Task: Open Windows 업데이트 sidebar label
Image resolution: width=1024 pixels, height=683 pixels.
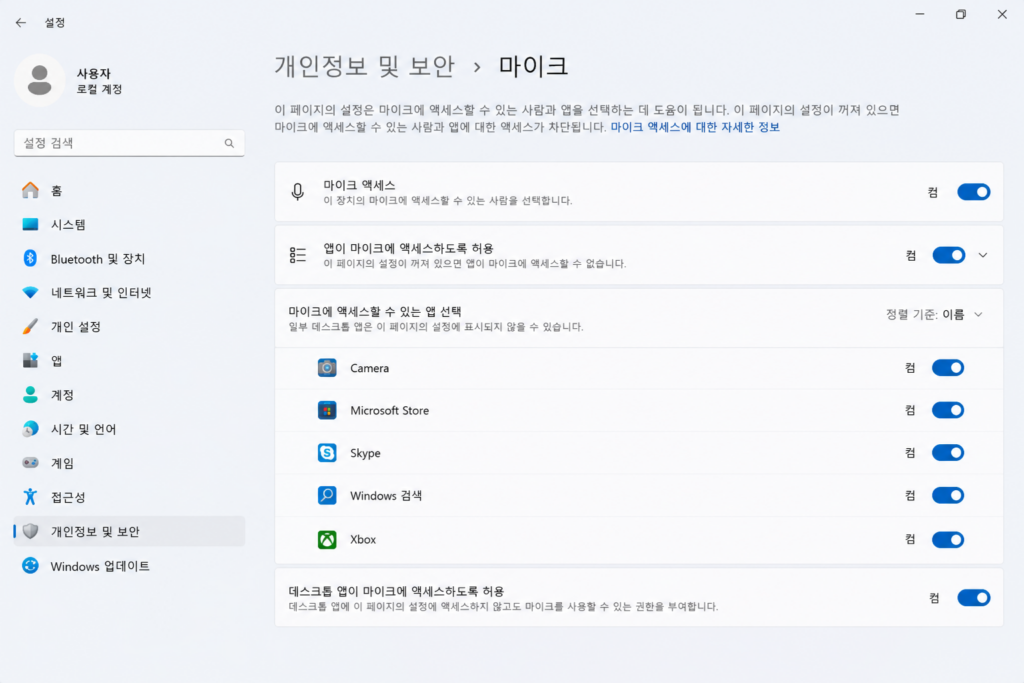Action: click(100, 566)
